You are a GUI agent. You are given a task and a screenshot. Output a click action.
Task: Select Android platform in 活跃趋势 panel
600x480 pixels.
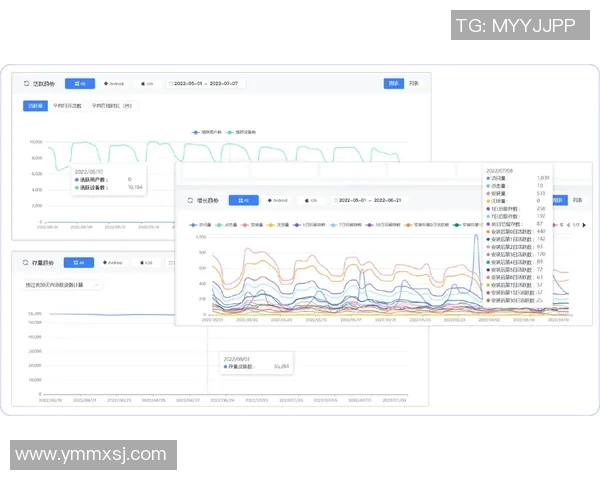point(115,84)
